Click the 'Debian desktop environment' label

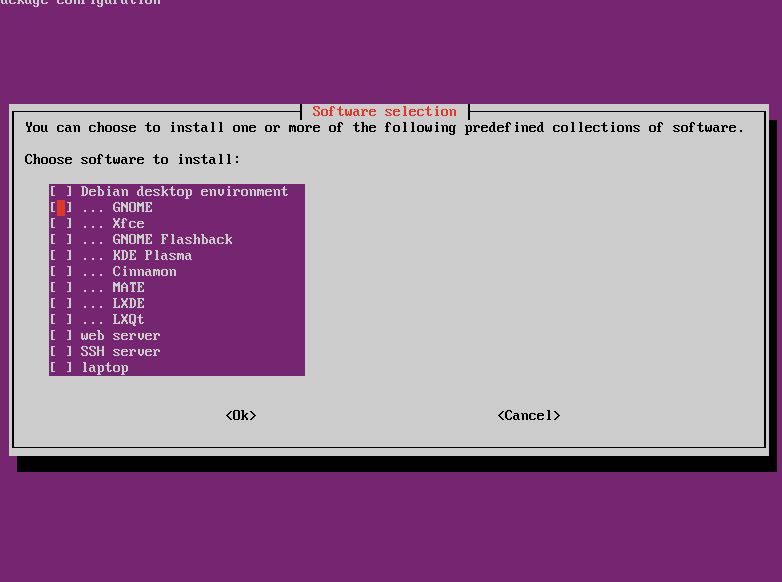pyautogui.click(x=184, y=192)
